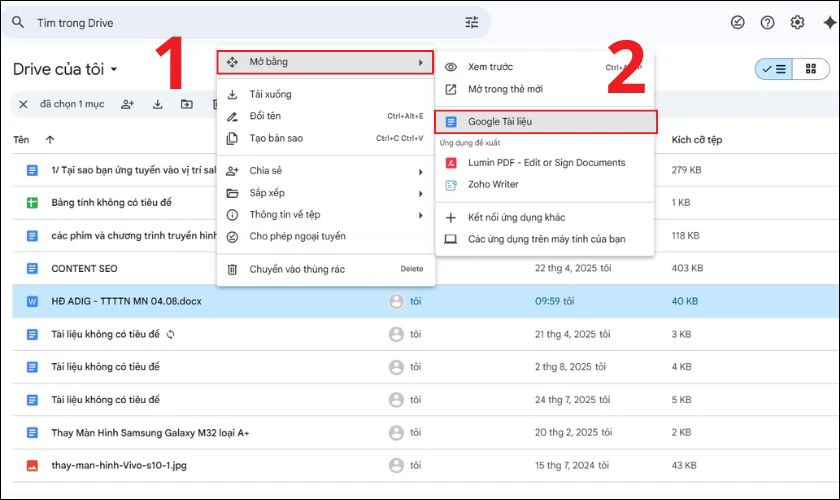
Task: Select Bảng tính không có tiêu đề spreadsheet
Action: tap(111, 203)
